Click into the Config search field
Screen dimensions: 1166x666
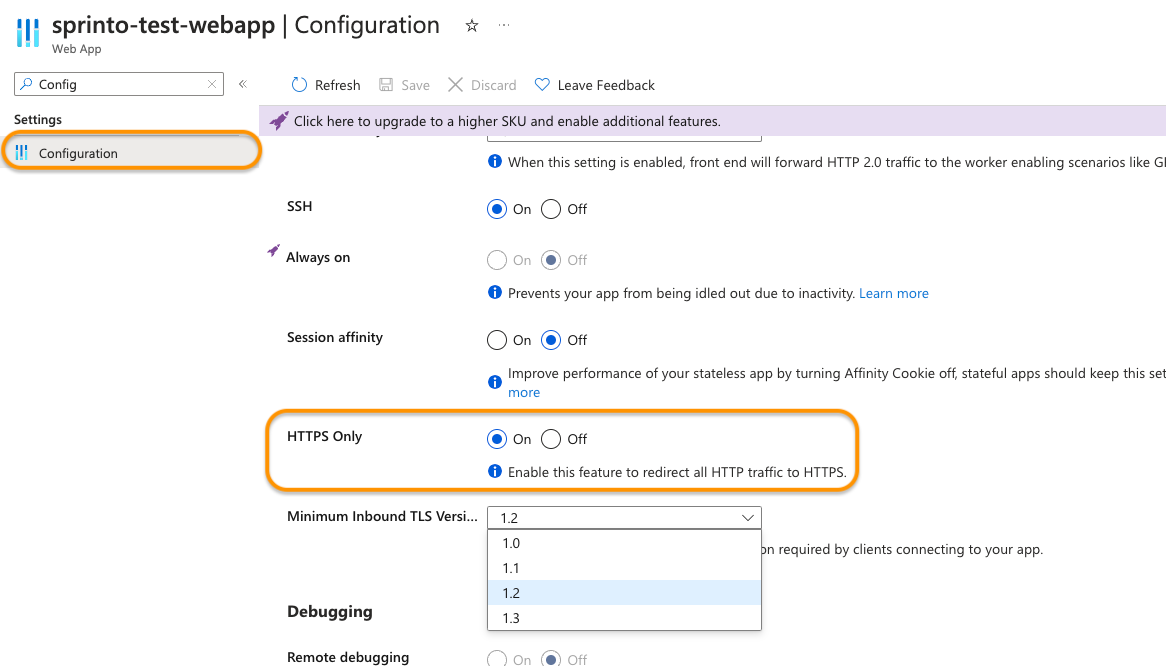[119, 84]
